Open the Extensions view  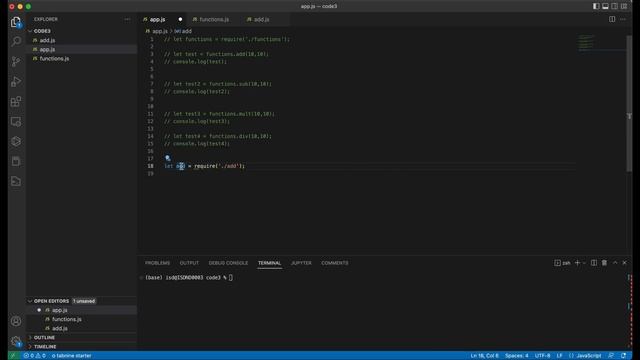[16, 101]
